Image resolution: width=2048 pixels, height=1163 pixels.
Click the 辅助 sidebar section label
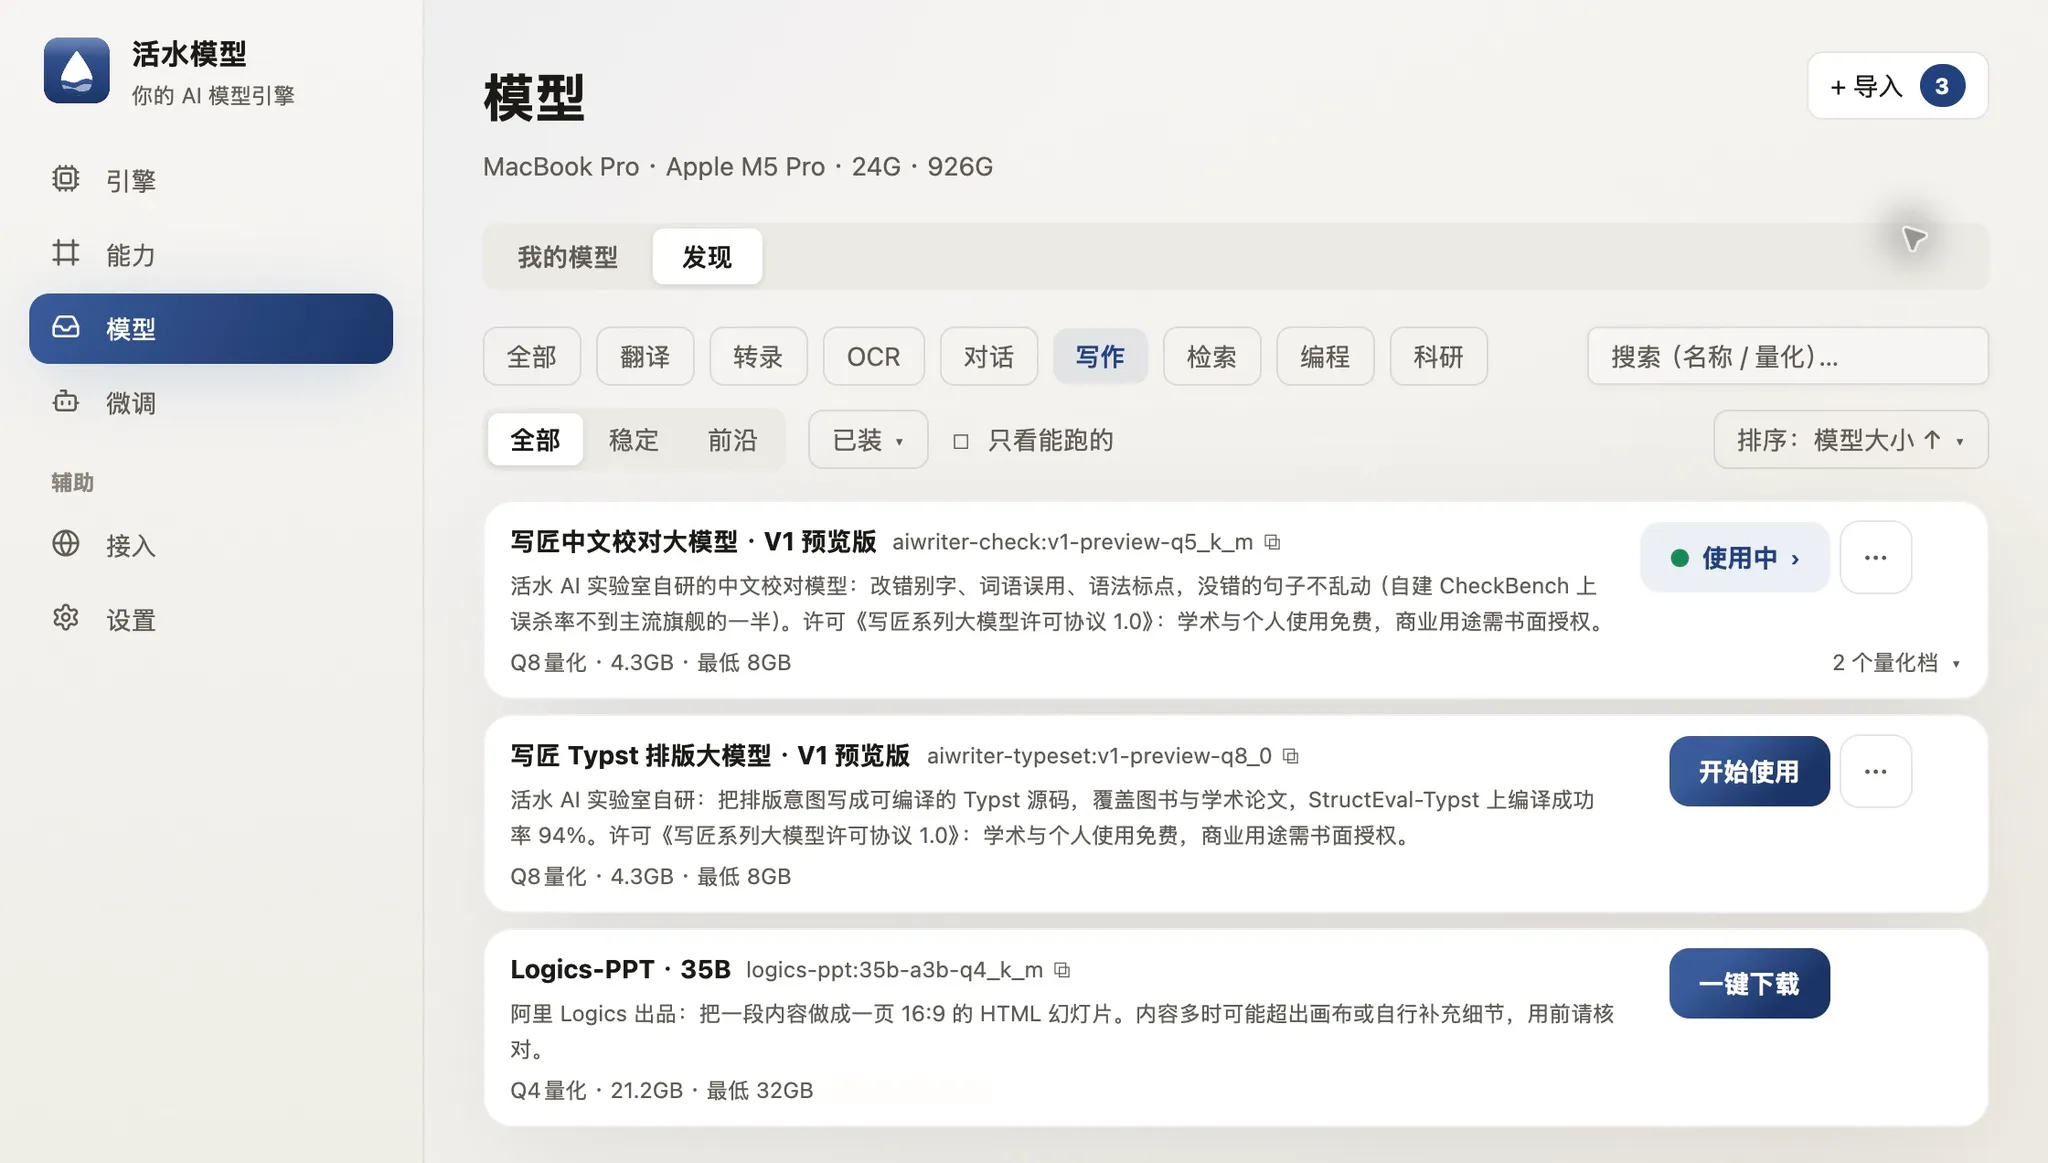pos(73,482)
